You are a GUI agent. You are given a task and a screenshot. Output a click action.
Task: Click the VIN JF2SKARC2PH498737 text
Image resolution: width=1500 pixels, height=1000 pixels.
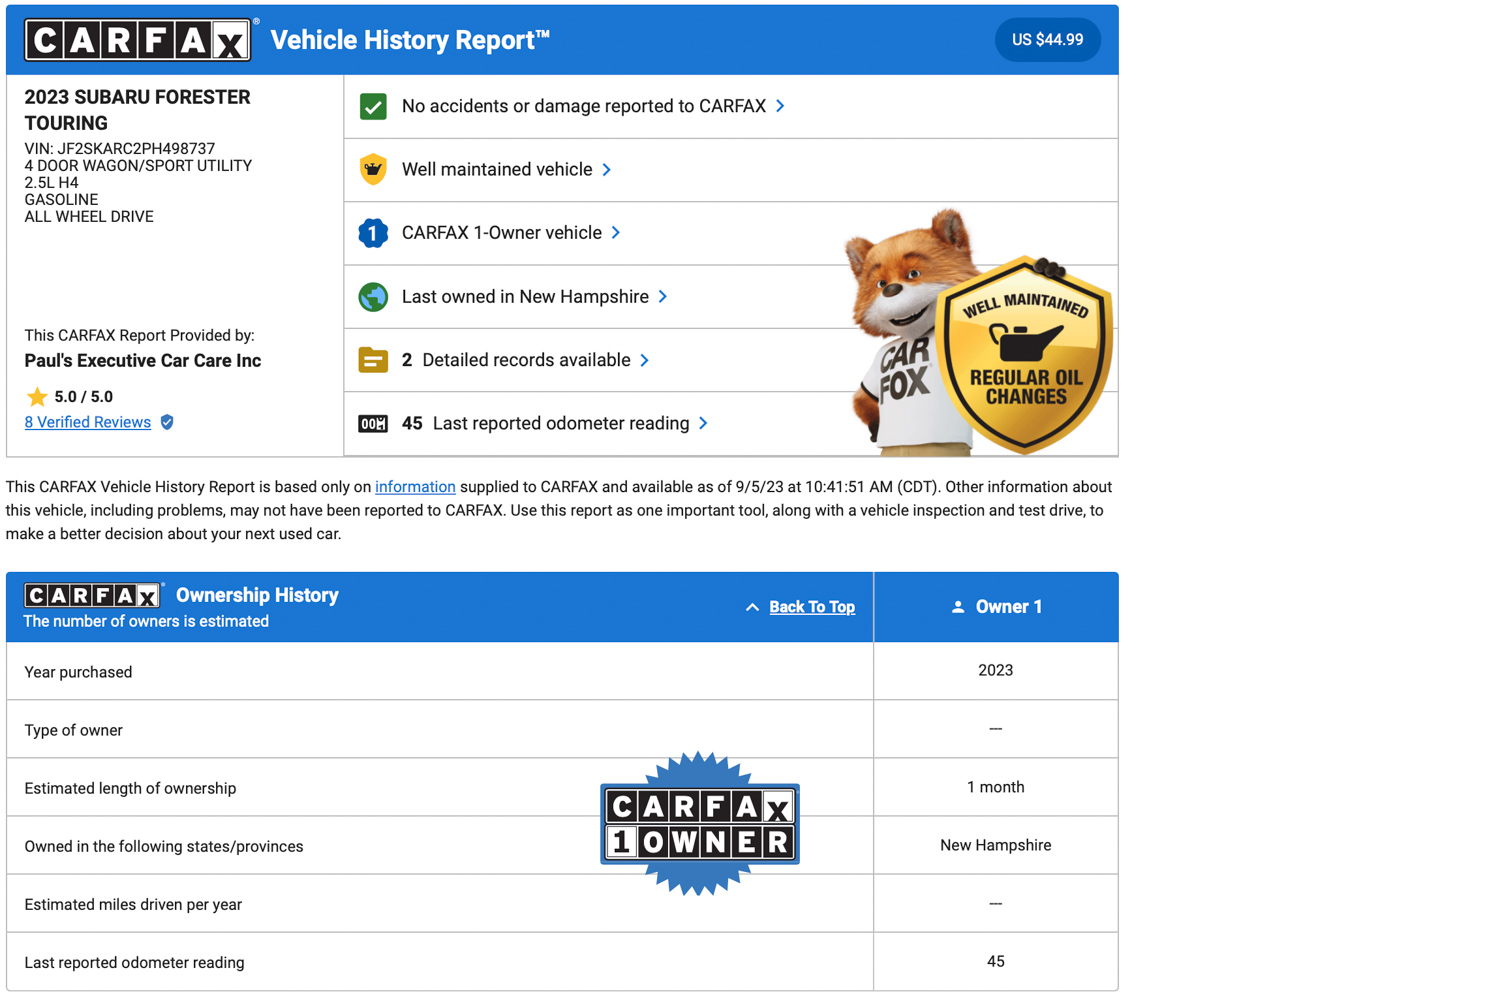[120, 149]
